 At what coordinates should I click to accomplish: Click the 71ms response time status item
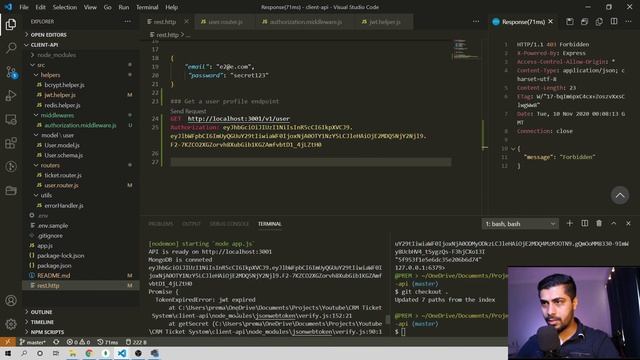coord(108,342)
